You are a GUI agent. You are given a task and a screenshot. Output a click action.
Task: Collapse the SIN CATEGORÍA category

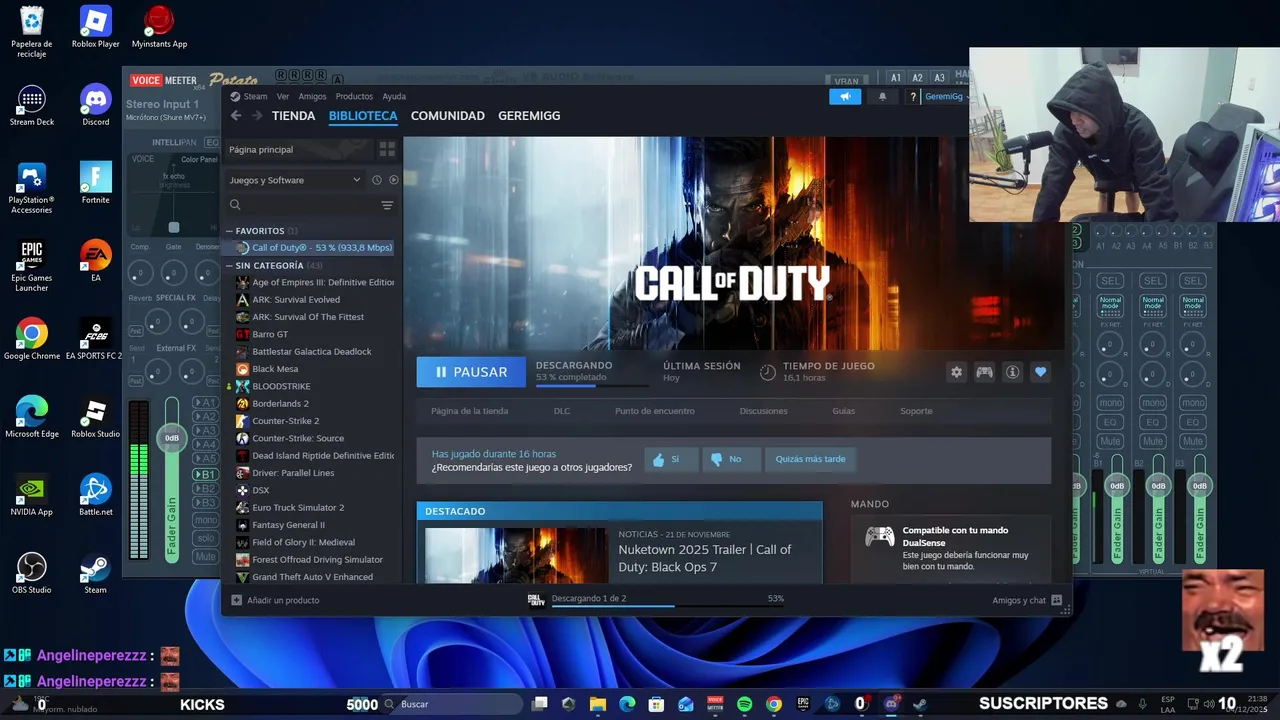(x=229, y=266)
